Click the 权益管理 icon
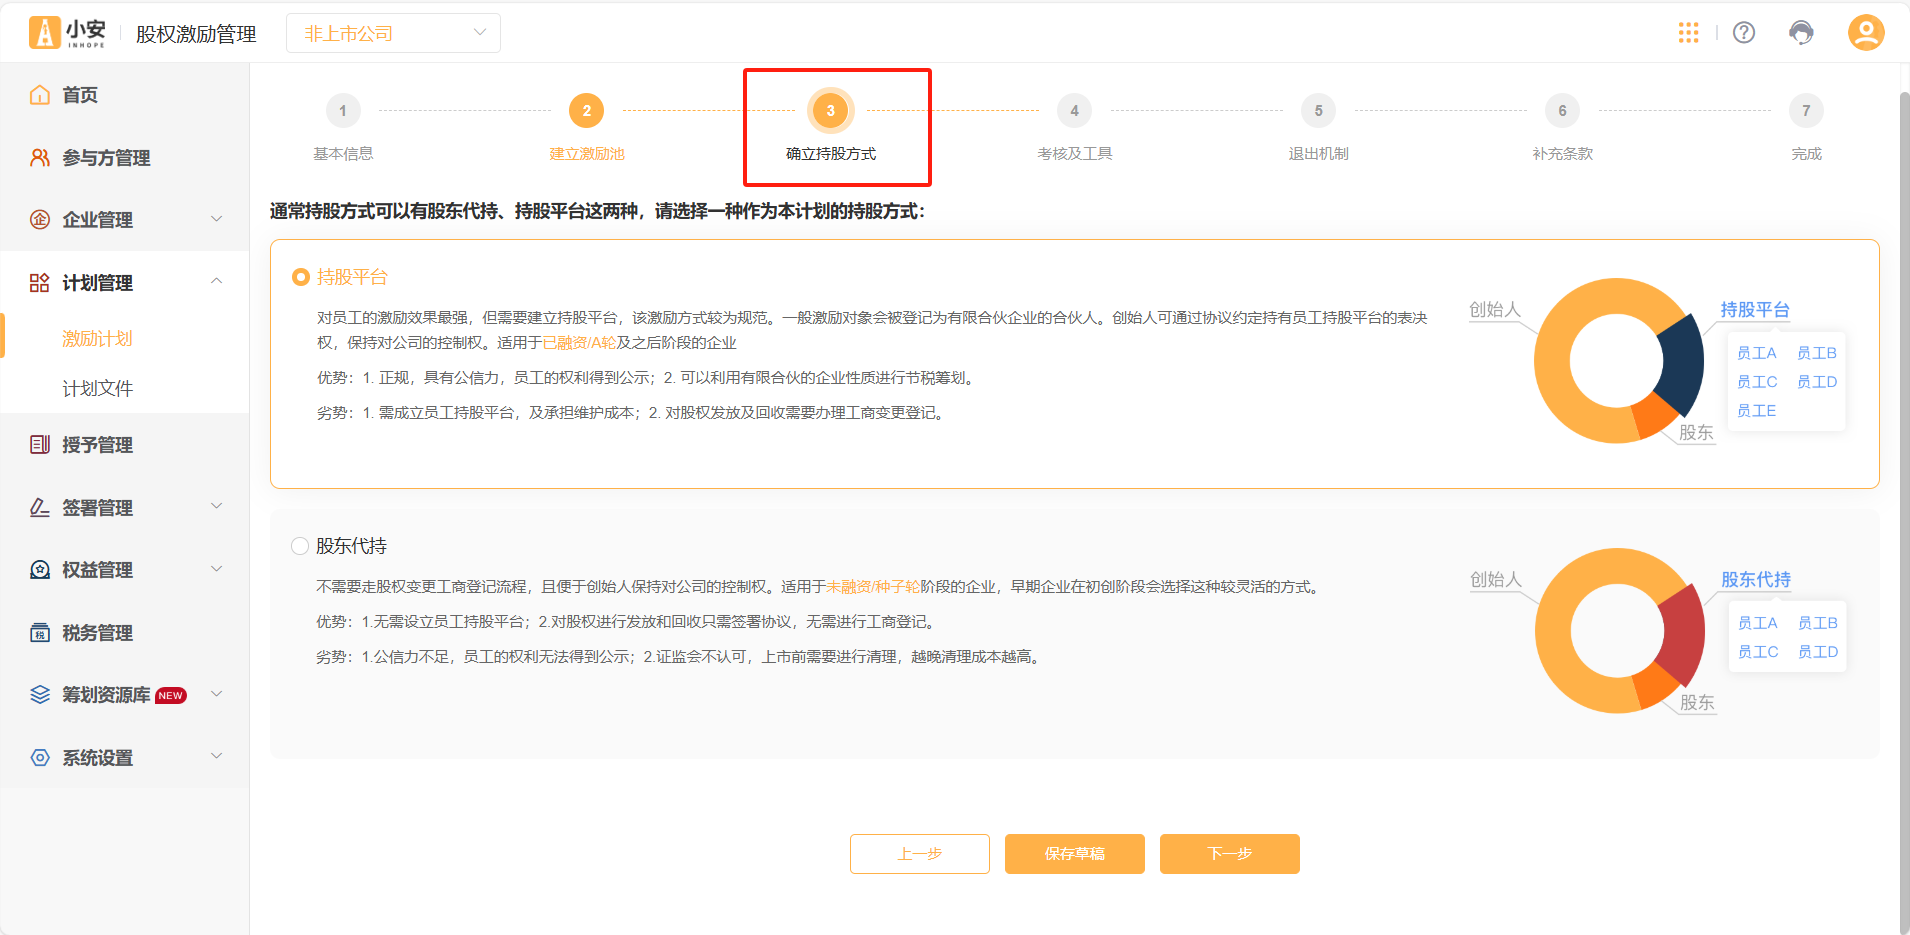 [x=40, y=570]
